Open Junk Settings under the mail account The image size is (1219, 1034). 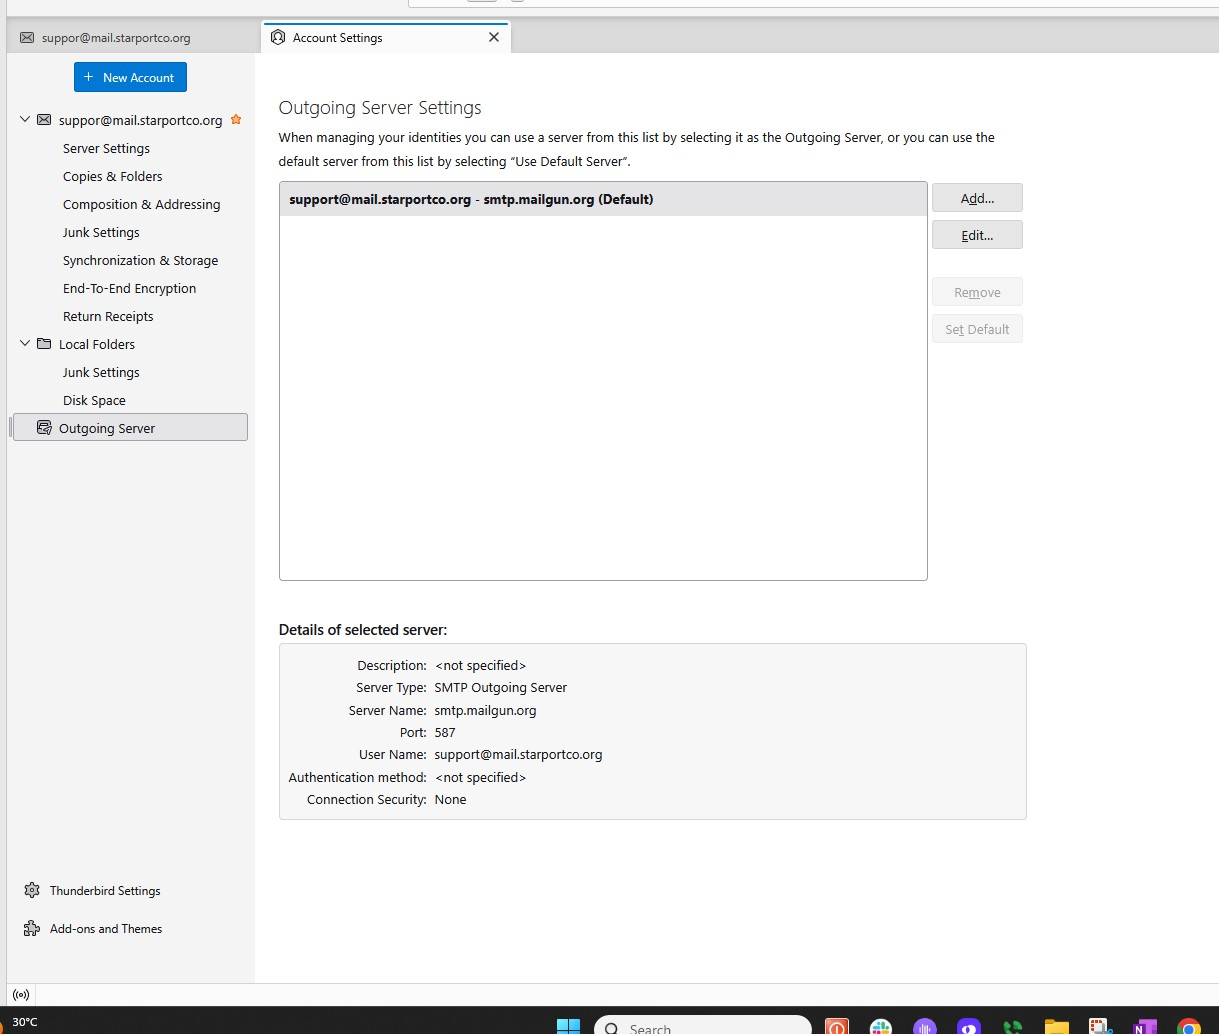(x=101, y=232)
